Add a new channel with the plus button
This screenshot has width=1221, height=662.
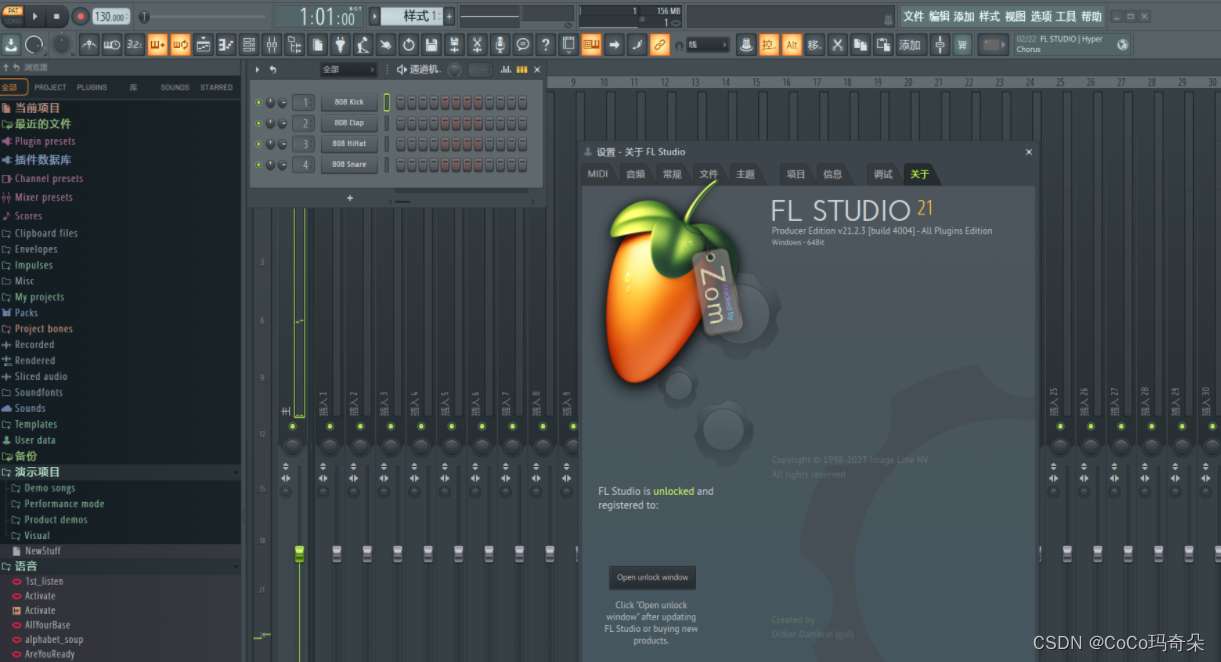click(x=350, y=198)
